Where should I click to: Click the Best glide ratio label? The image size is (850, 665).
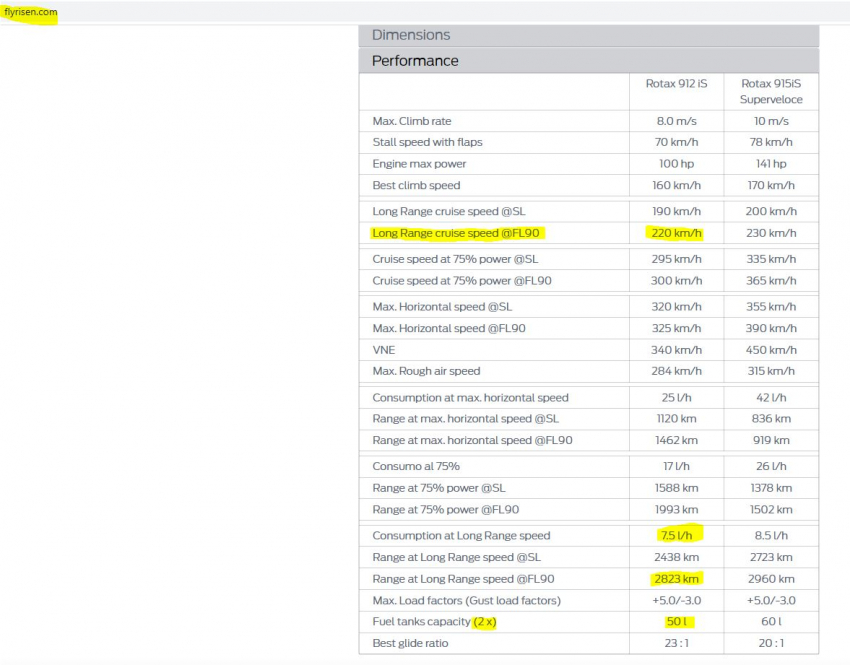click(410, 644)
